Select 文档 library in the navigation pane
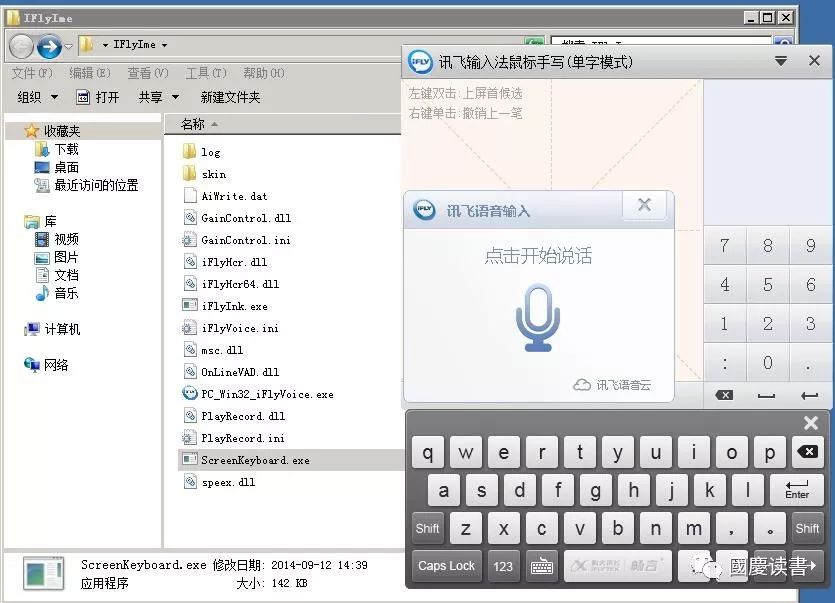This screenshot has height=603, width=835. click(66, 275)
